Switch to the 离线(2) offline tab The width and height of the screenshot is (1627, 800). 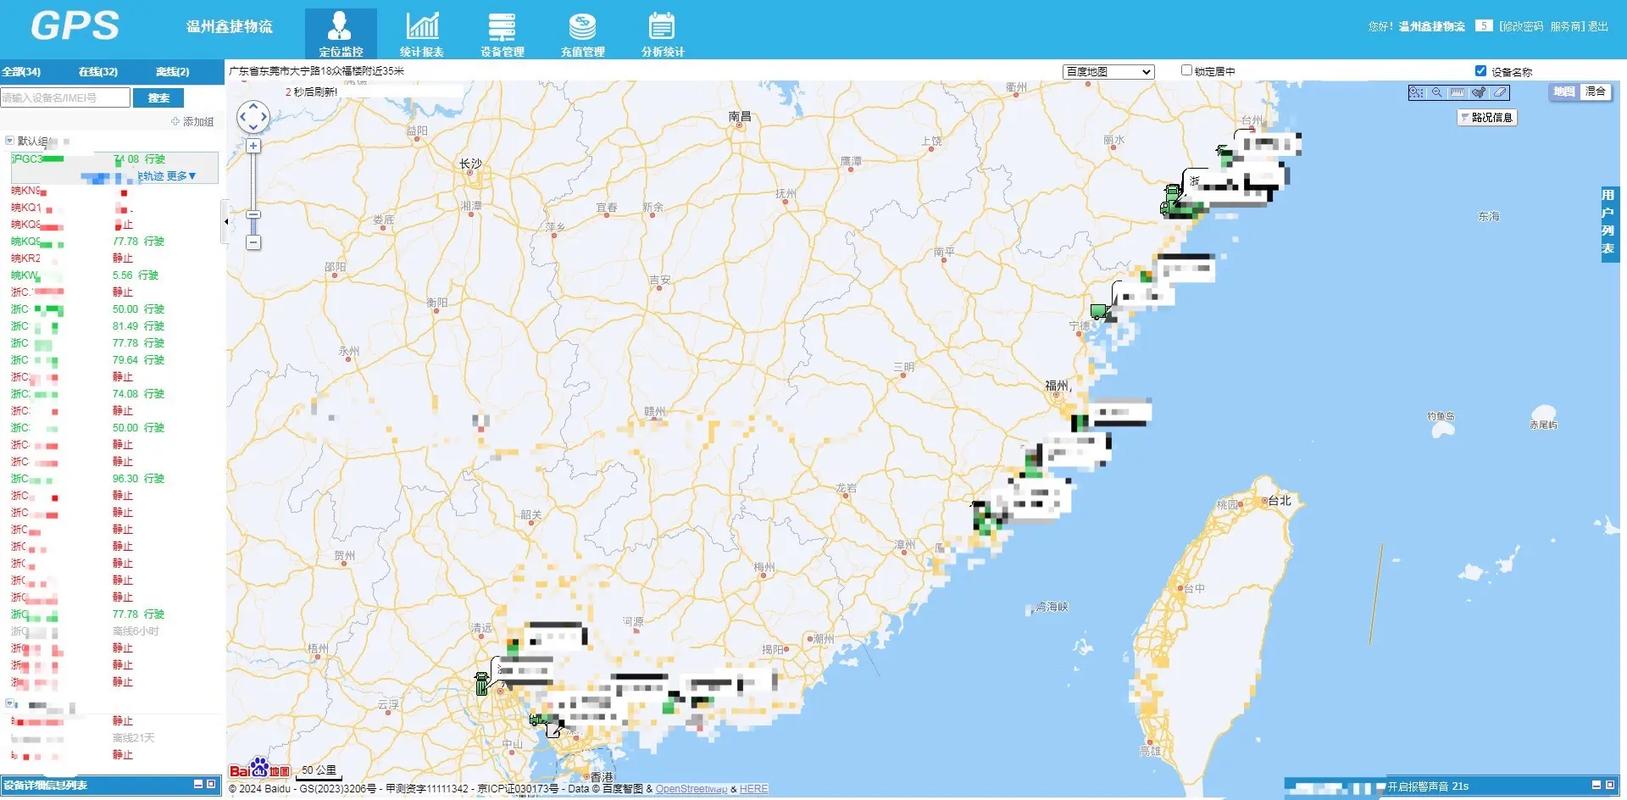172,72
